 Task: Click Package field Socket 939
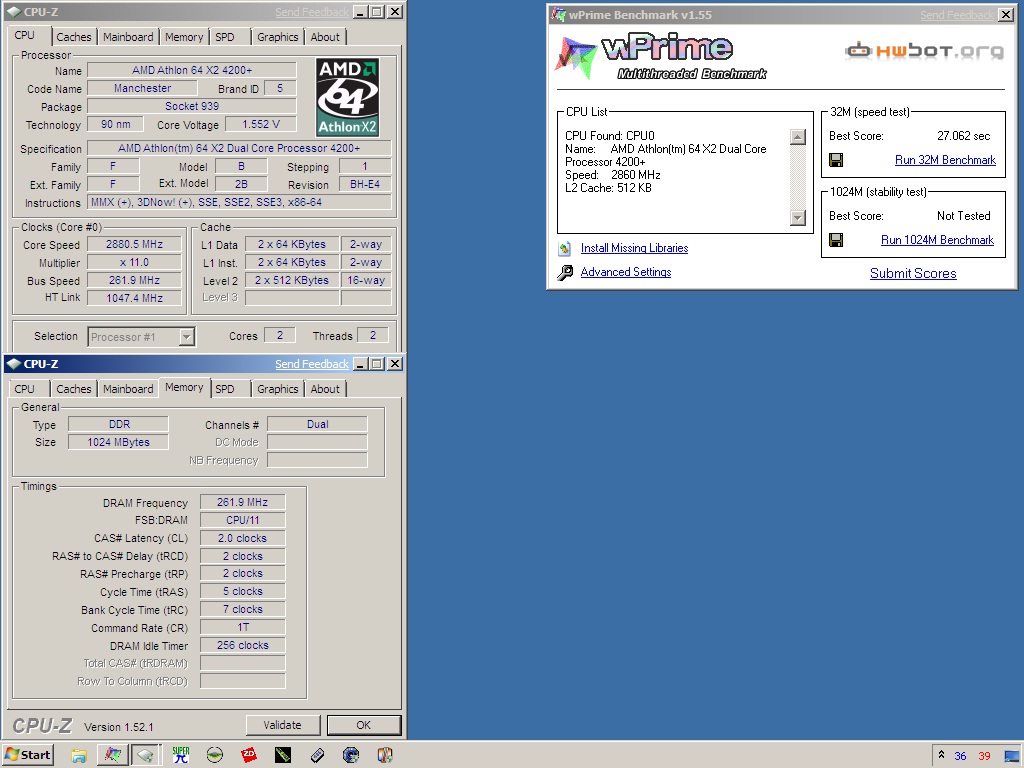coord(192,106)
